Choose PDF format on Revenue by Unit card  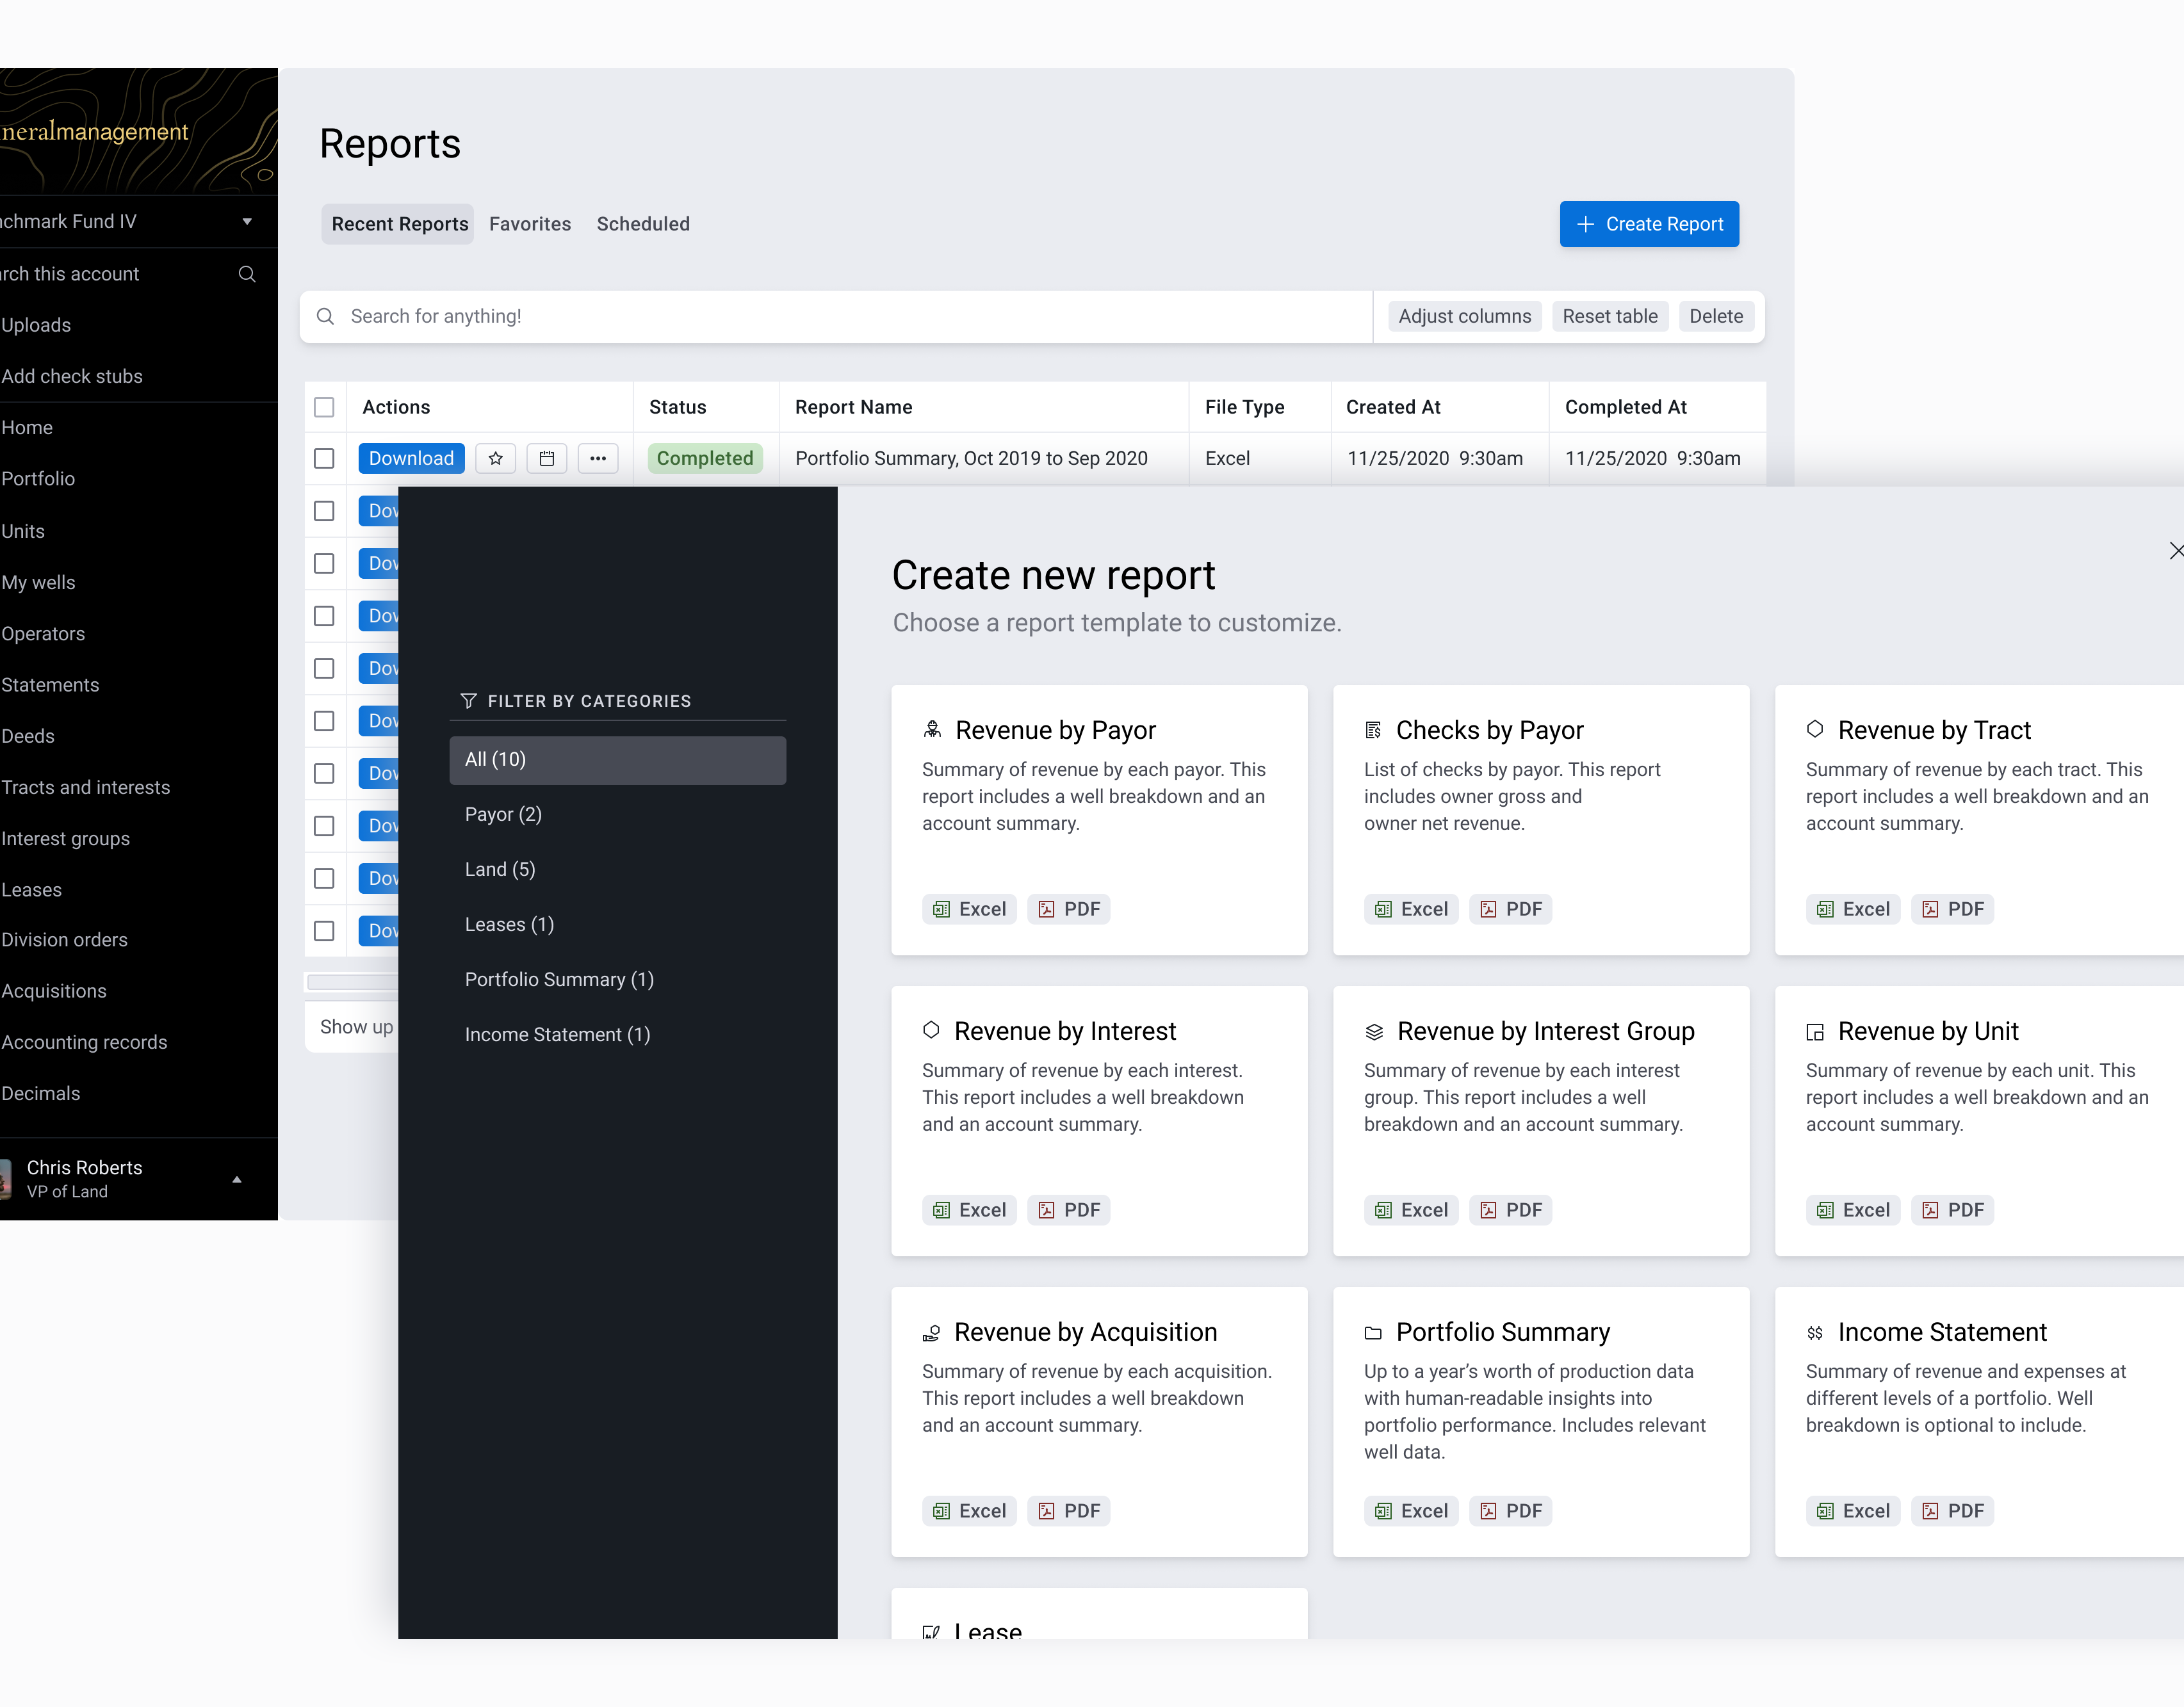[x=1953, y=1210]
